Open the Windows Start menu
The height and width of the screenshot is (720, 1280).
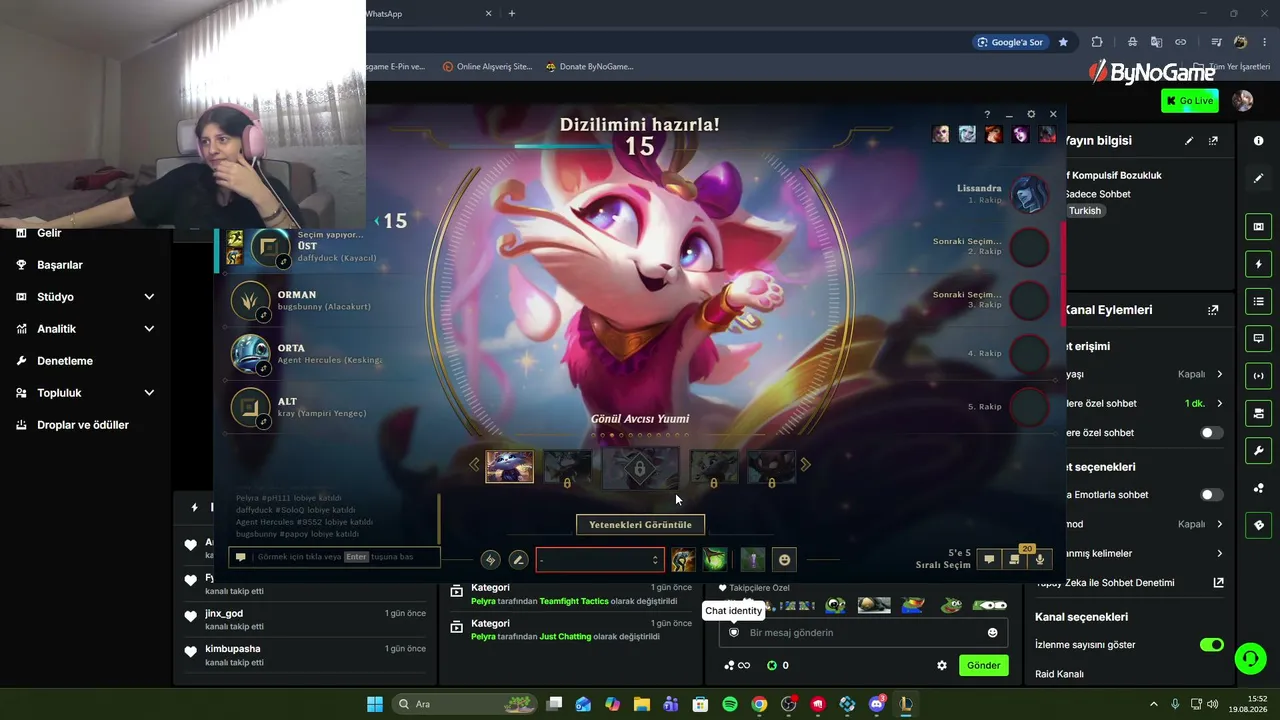tap(375, 704)
